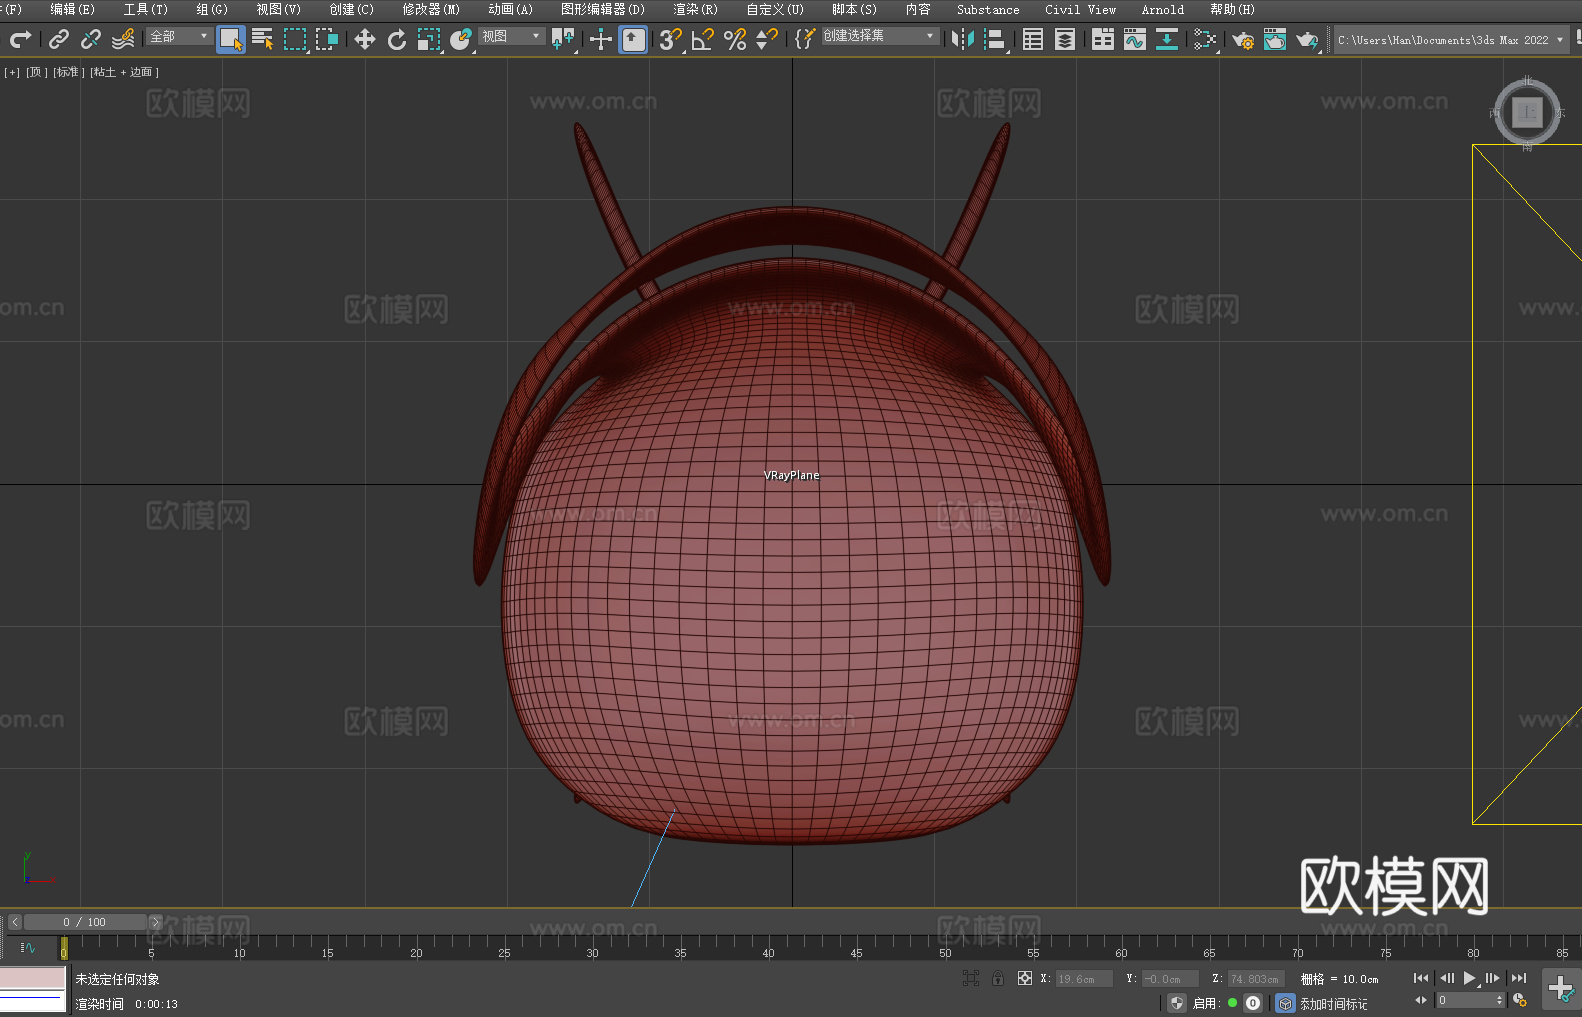
Task: Click the Mirror tool icon
Action: pos(963,40)
